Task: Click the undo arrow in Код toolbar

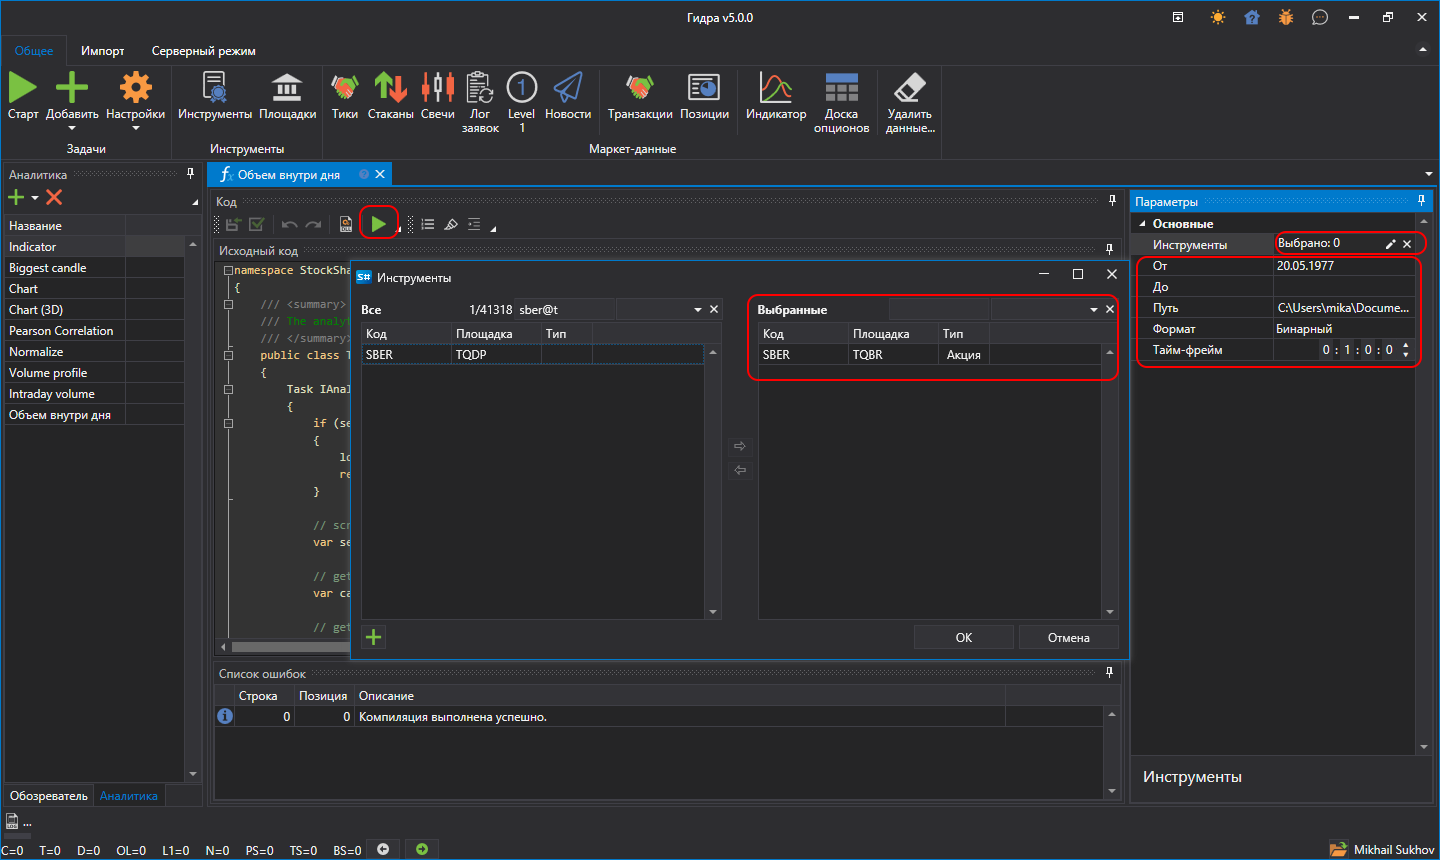Action: [290, 225]
